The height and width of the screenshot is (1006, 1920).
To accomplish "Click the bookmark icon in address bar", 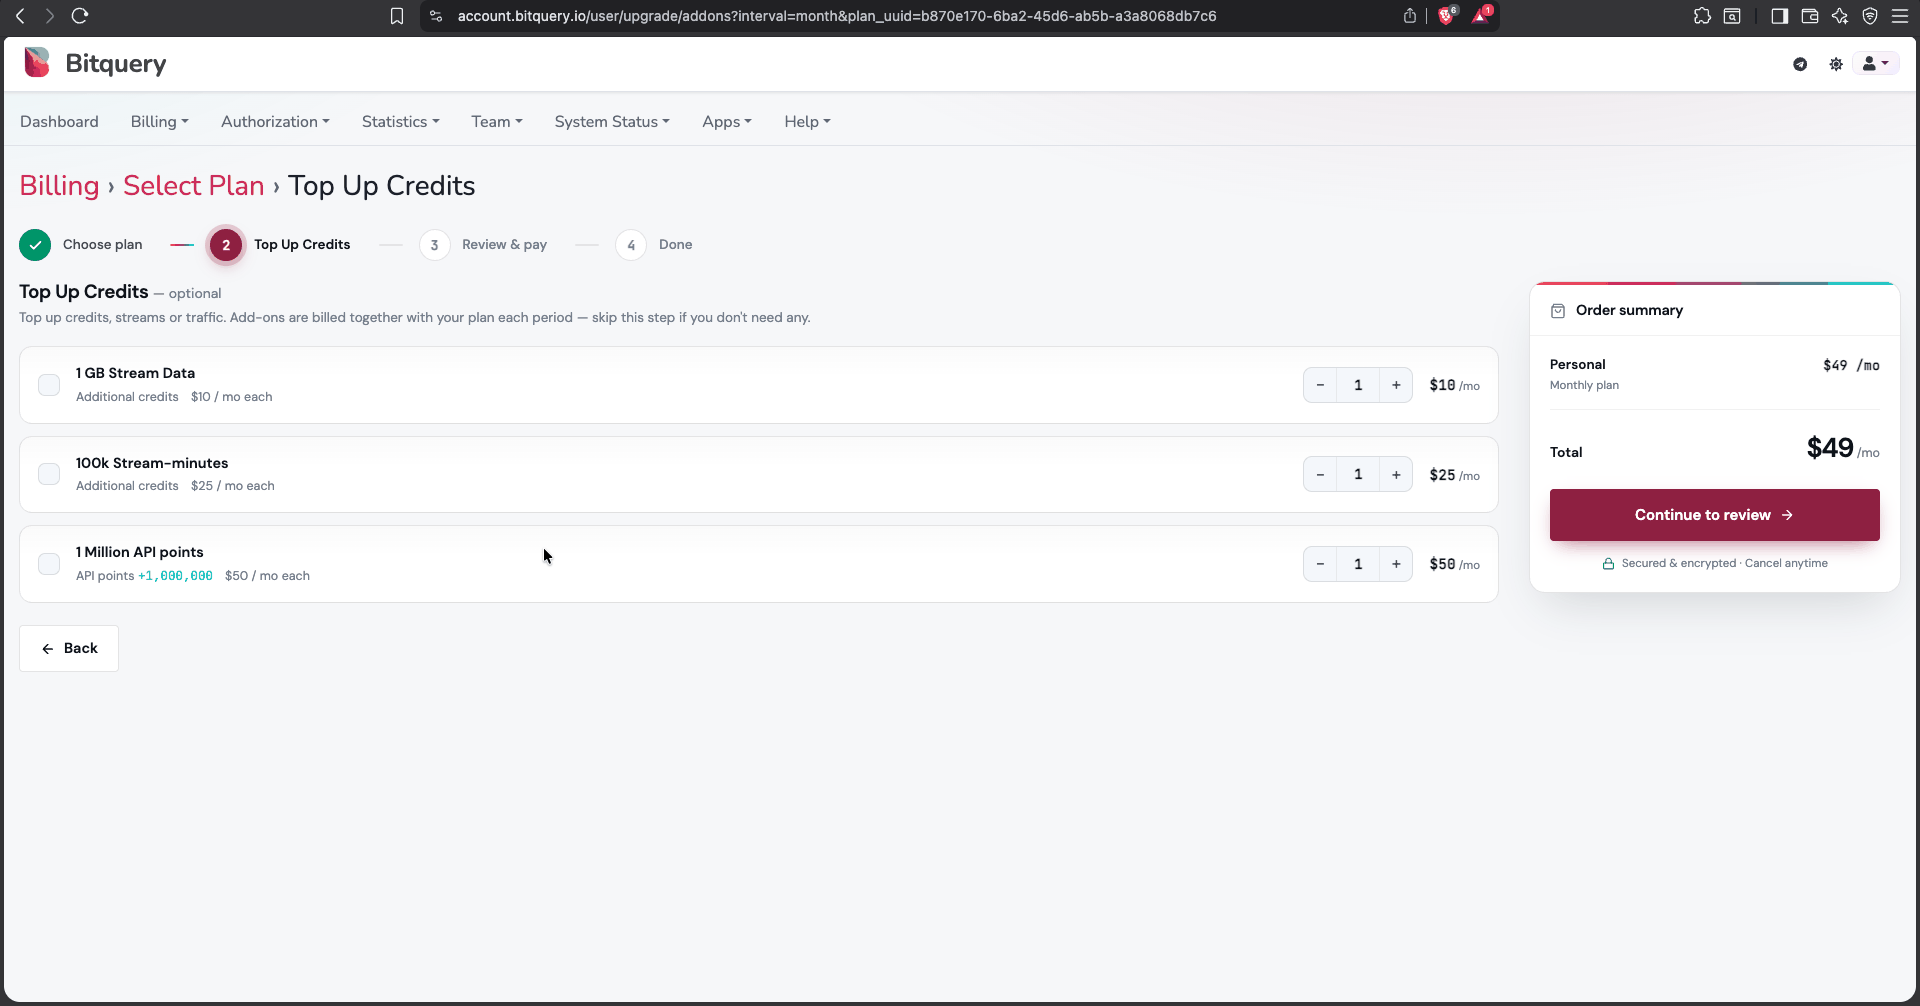I will [x=397, y=16].
